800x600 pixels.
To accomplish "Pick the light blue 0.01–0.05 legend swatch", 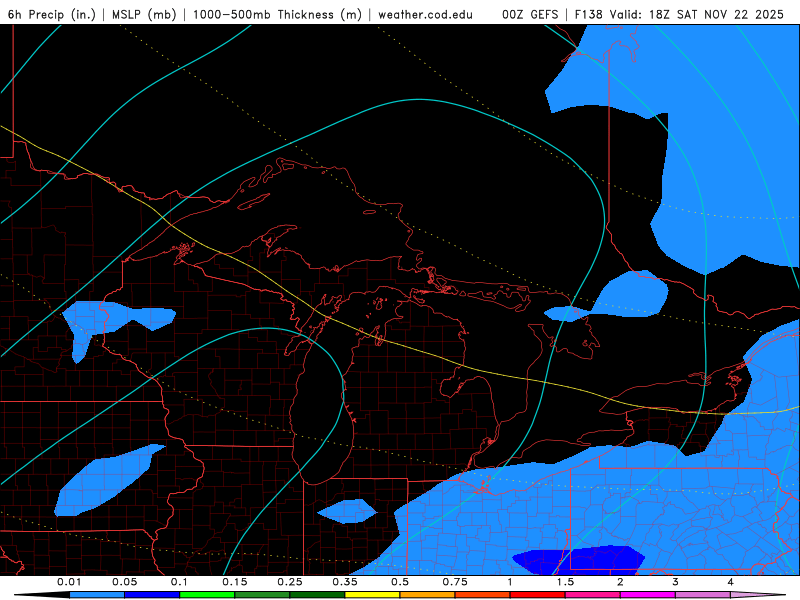I will (x=97, y=595).
